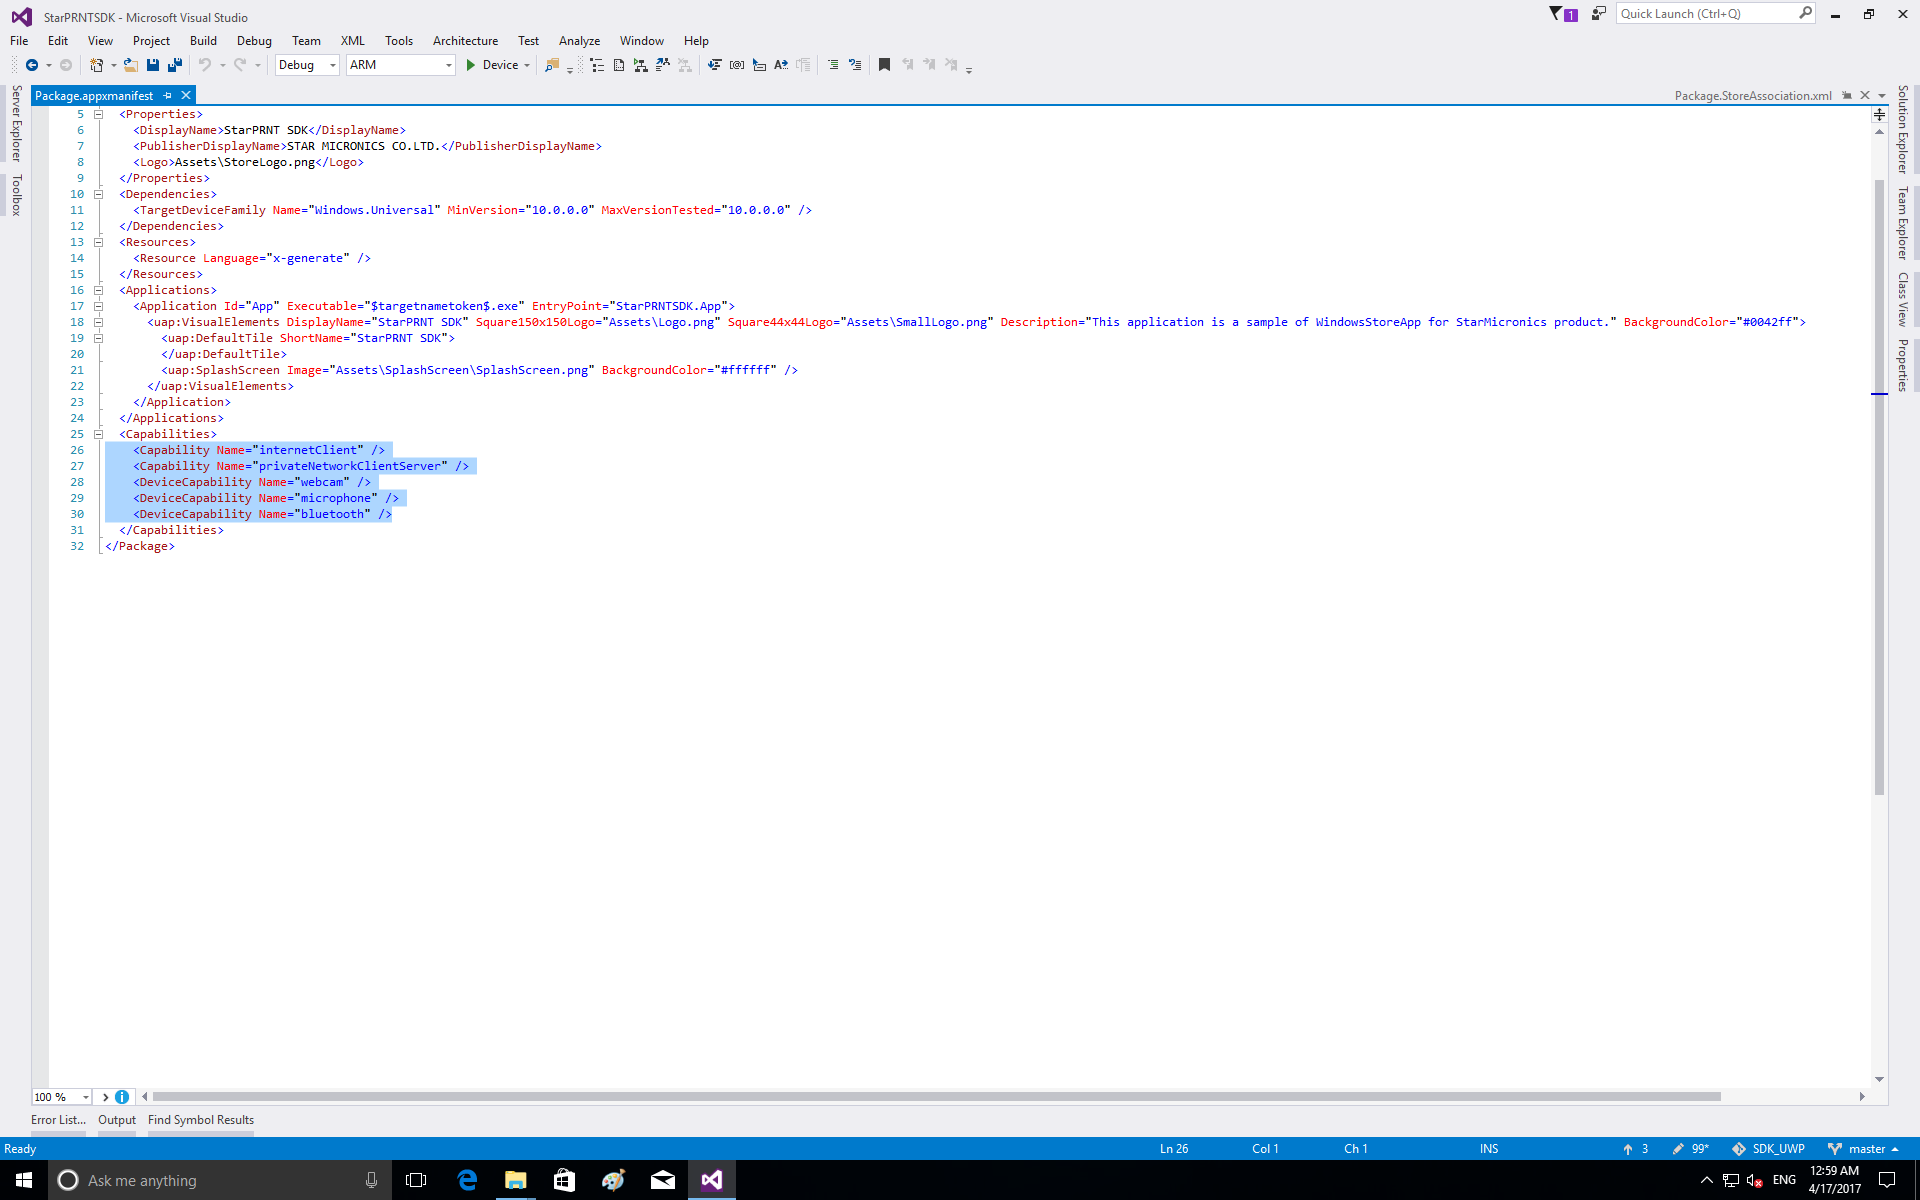
Task: Click the Ask me anything search box
Action: pos(220,1180)
